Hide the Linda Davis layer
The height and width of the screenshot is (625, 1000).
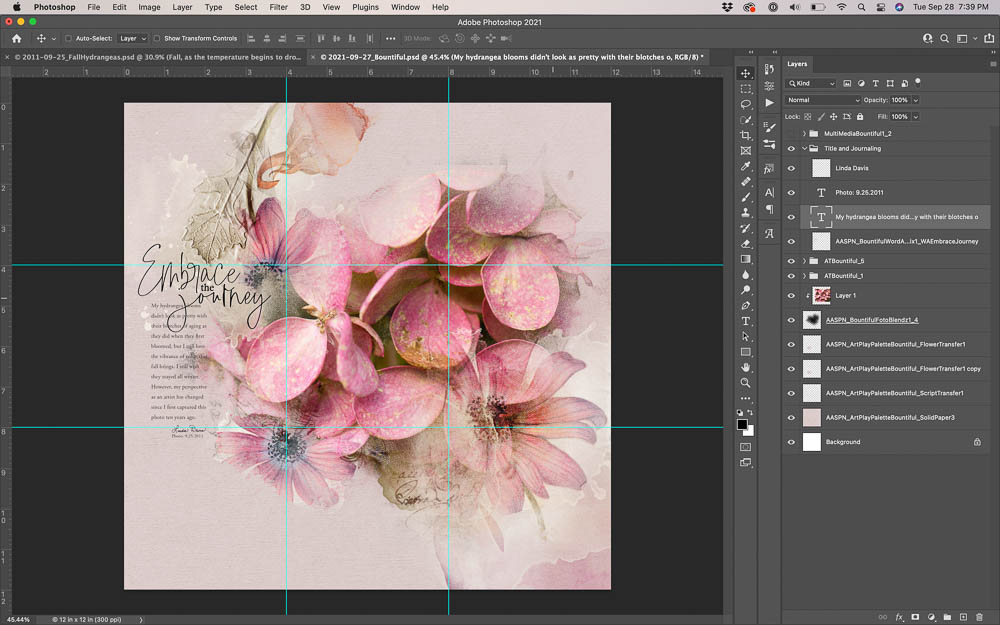[791, 168]
